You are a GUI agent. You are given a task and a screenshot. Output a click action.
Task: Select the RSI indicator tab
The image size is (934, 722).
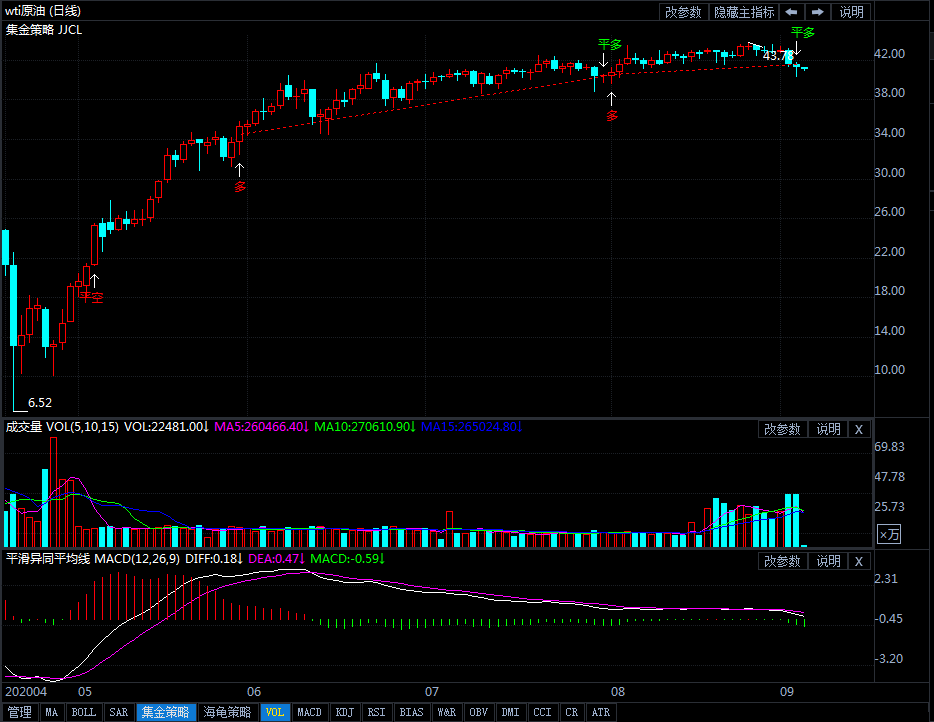(376, 712)
